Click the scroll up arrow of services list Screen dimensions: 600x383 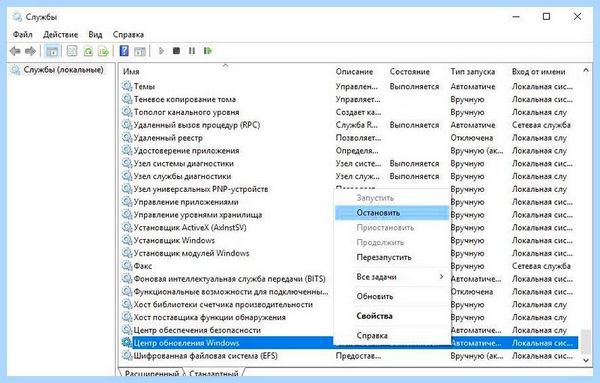(585, 70)
